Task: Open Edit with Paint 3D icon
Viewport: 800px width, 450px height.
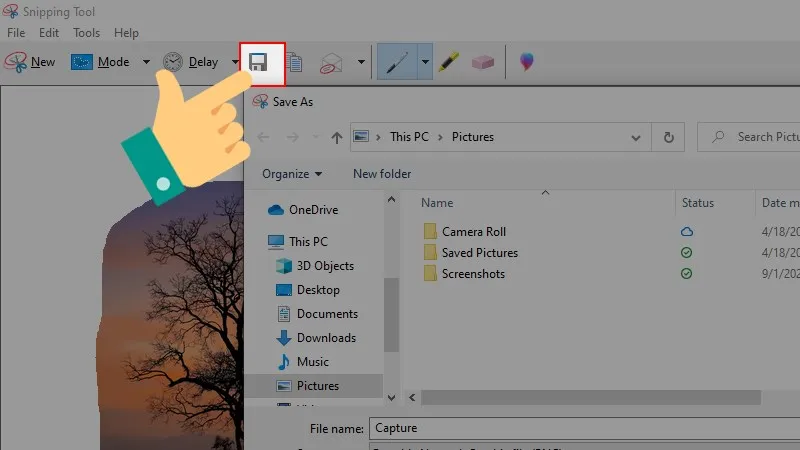Action: coord(526,62)
